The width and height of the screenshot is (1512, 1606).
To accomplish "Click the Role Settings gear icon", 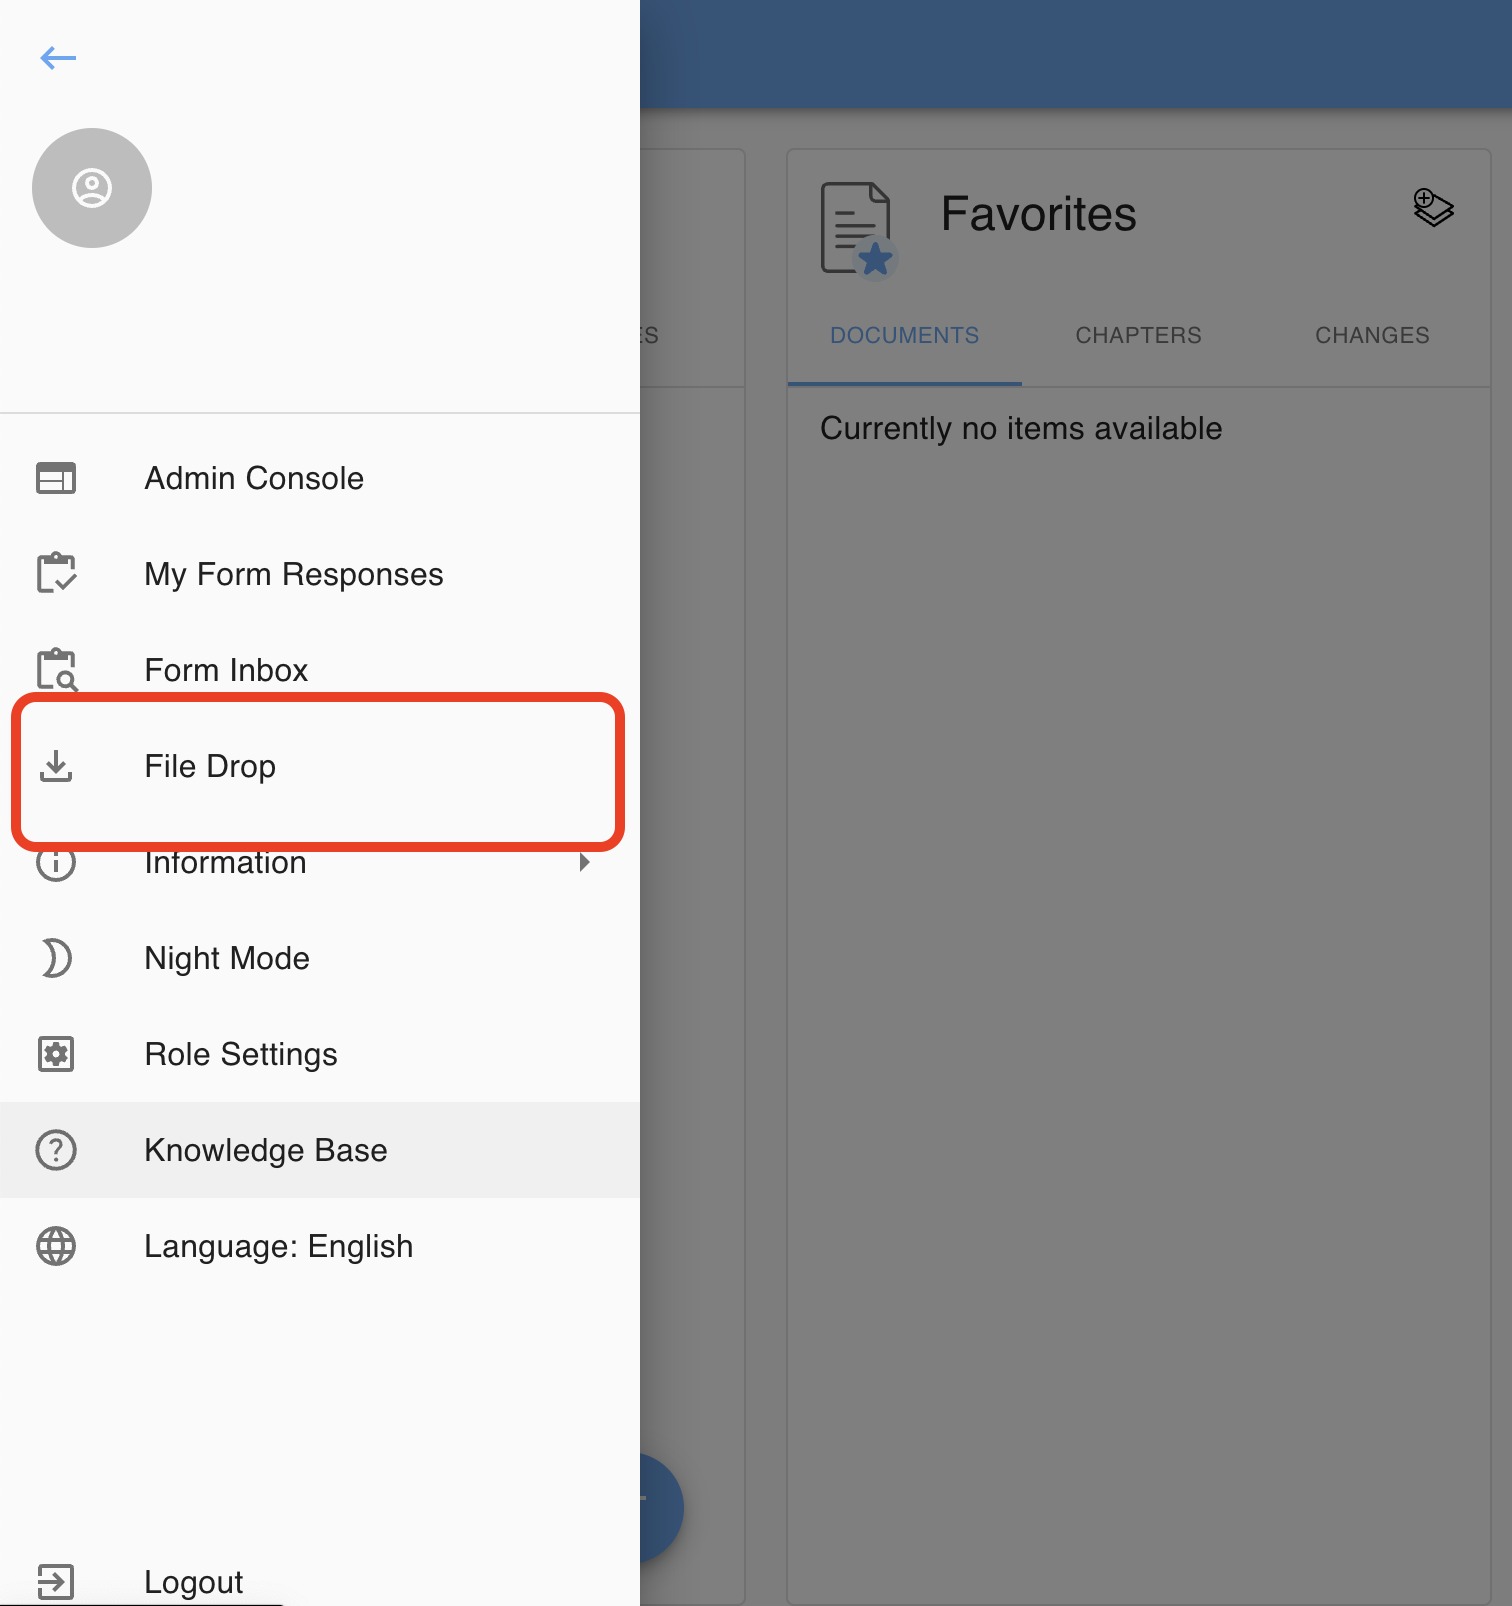I will pos(56,1054).
